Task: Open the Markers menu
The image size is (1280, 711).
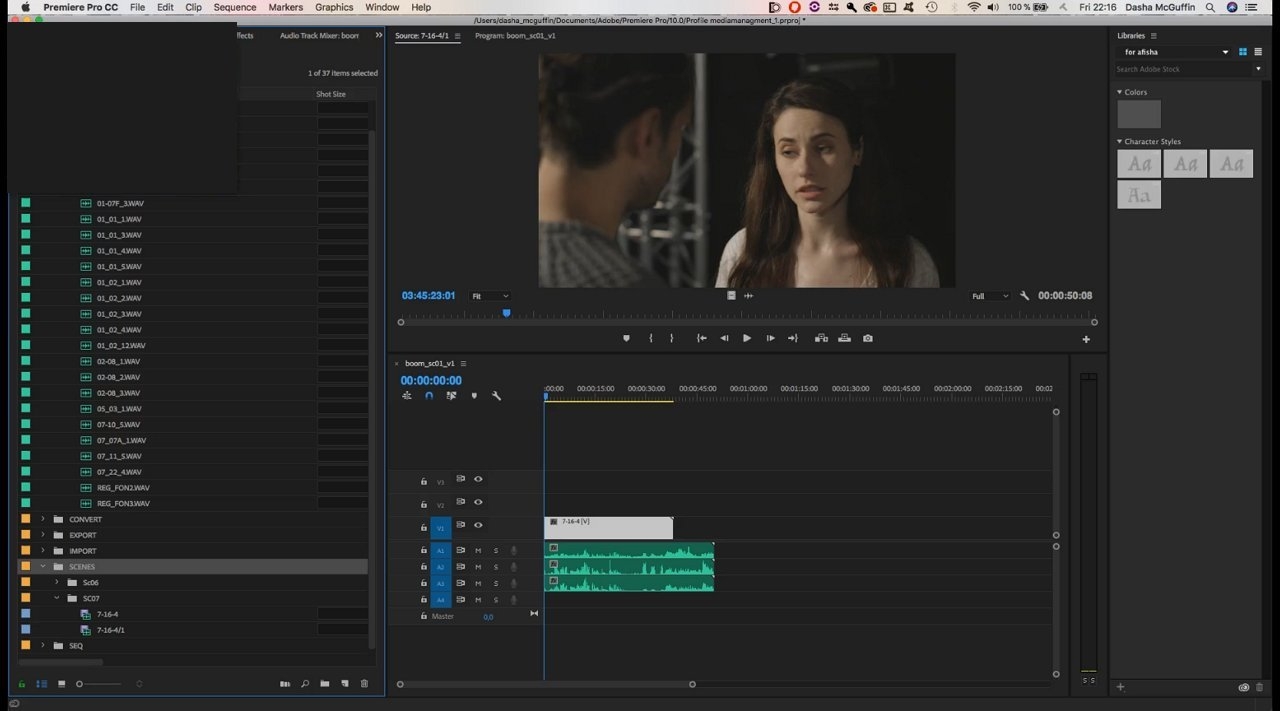Action: [286, 7]
